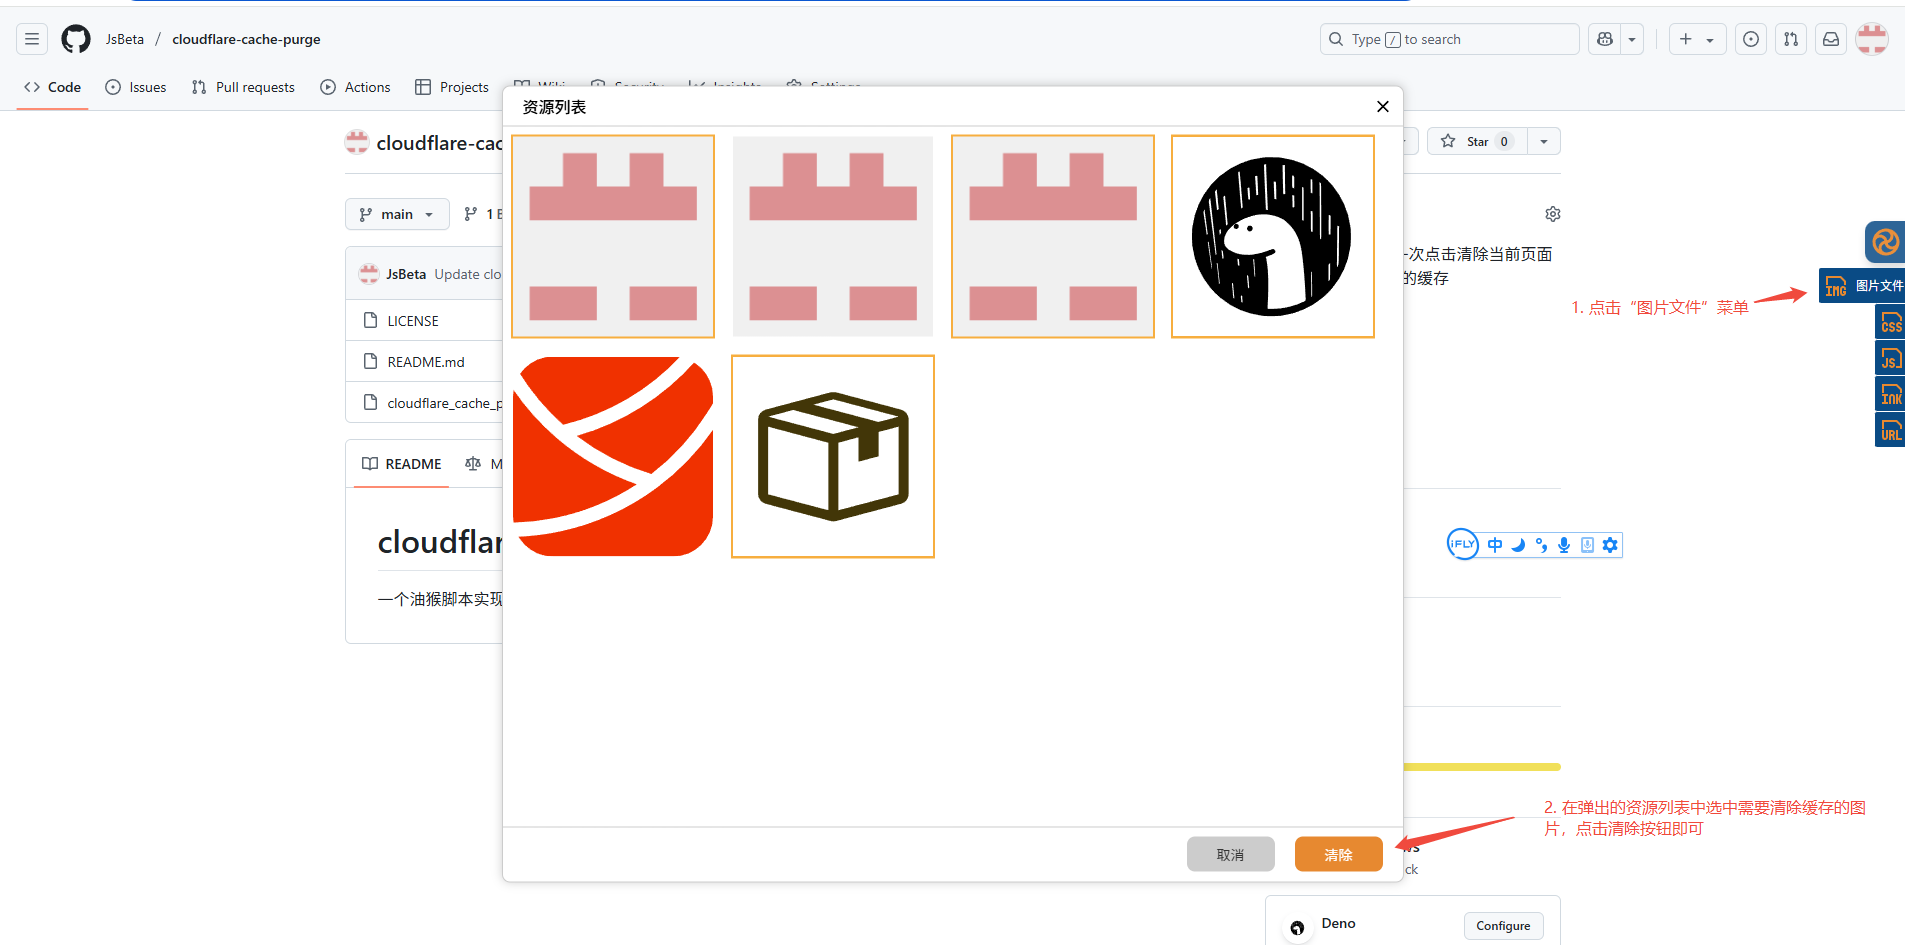This screenshot has width=1905, height=945.
Task: Open header pull requests icon
Action: pos(1791,39)
